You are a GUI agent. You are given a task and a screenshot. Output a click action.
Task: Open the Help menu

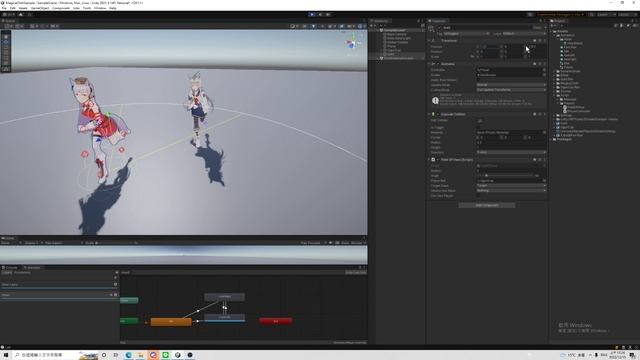click(x=113, y=8)
